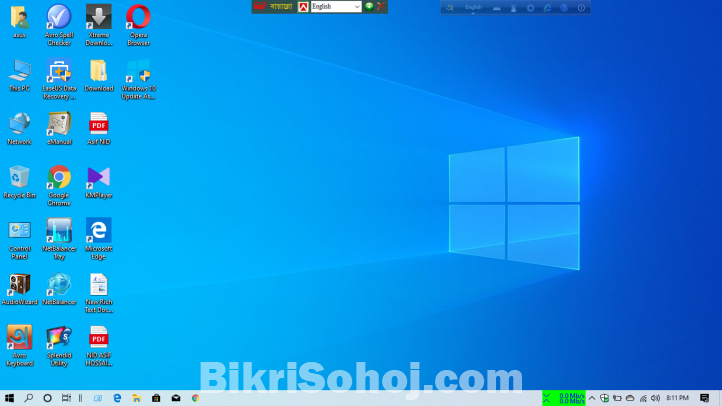The height and width of the screenshot is (406, 722).
Task: Open the Avro Spell Checker desktop icon
Action: 59,18
